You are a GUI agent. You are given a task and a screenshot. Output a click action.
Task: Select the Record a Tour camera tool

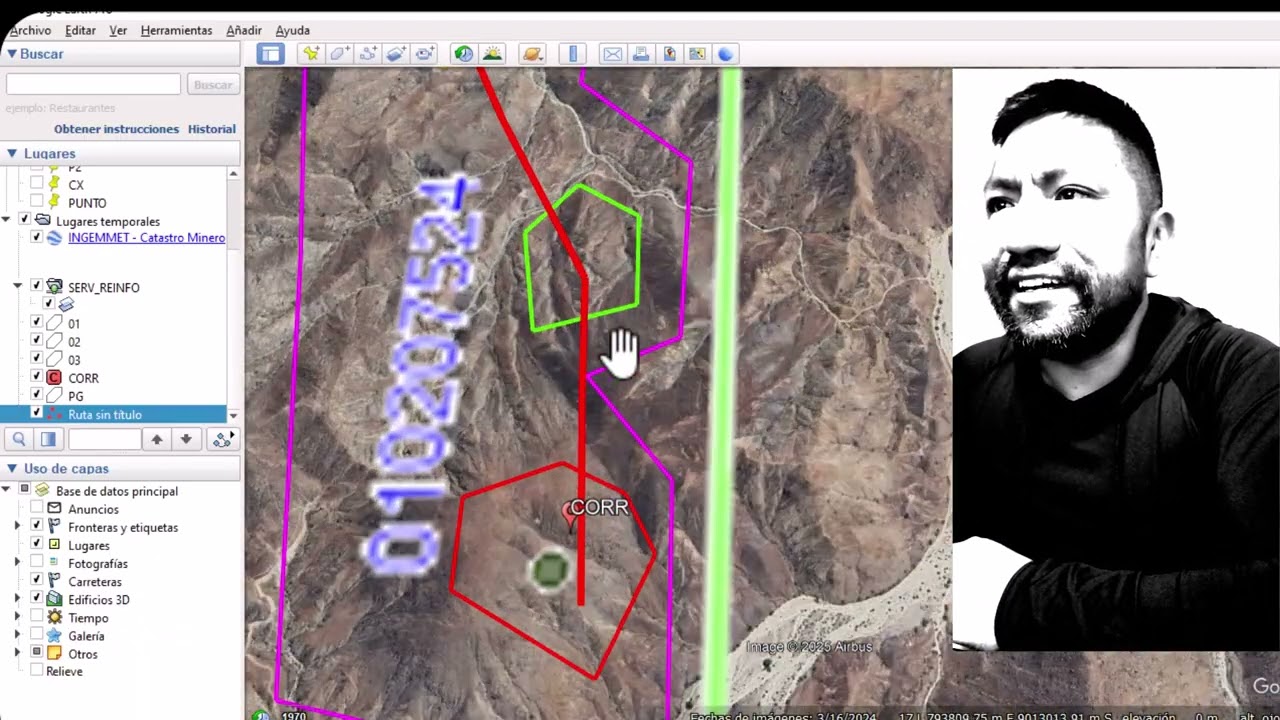pyautogui.click(x=424, y=54)
